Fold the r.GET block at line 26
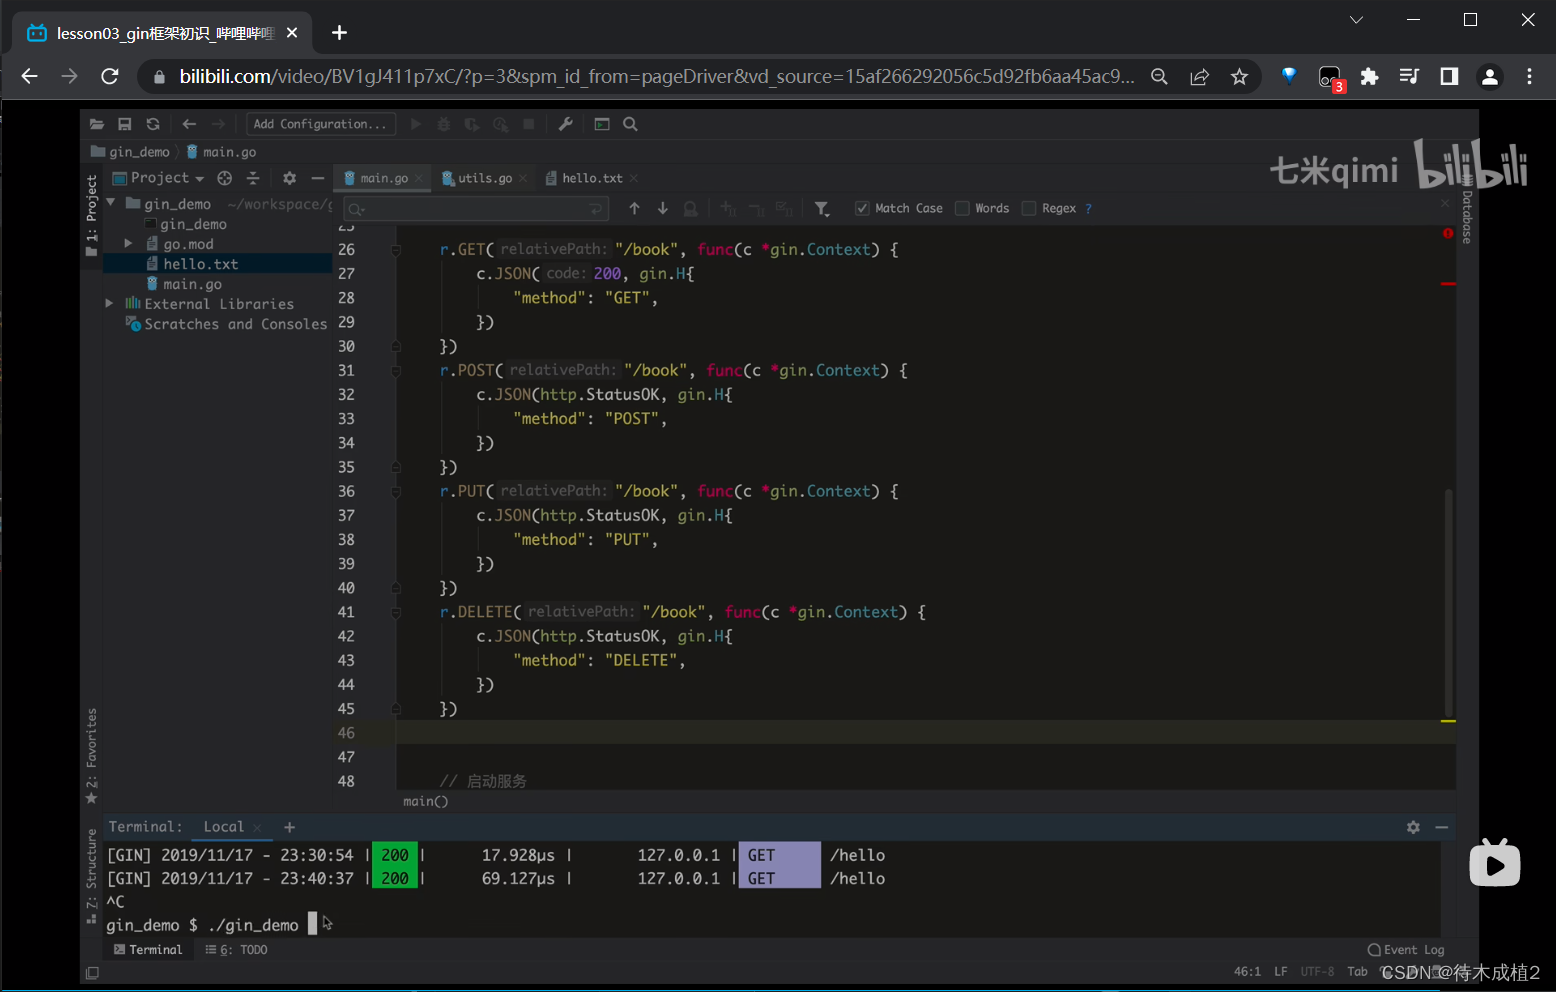Screen dimensions: 1556x992 (x=396, y=249)
